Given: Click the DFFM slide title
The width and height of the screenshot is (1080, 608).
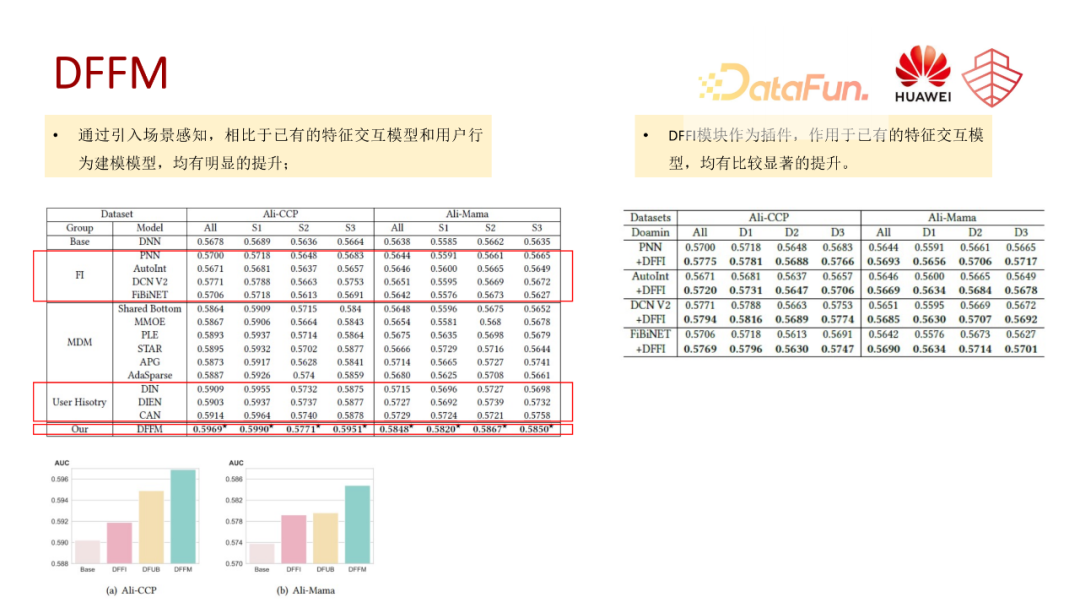Looking at the screenshot, I should 110,74.
